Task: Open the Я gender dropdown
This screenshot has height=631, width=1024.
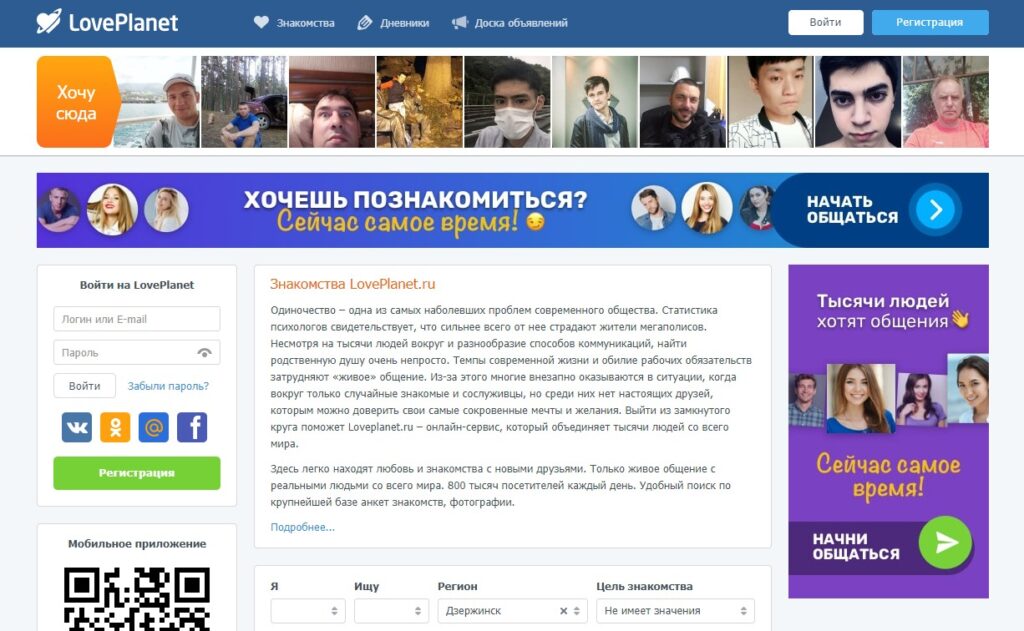Action: click(x=308, y=611)
